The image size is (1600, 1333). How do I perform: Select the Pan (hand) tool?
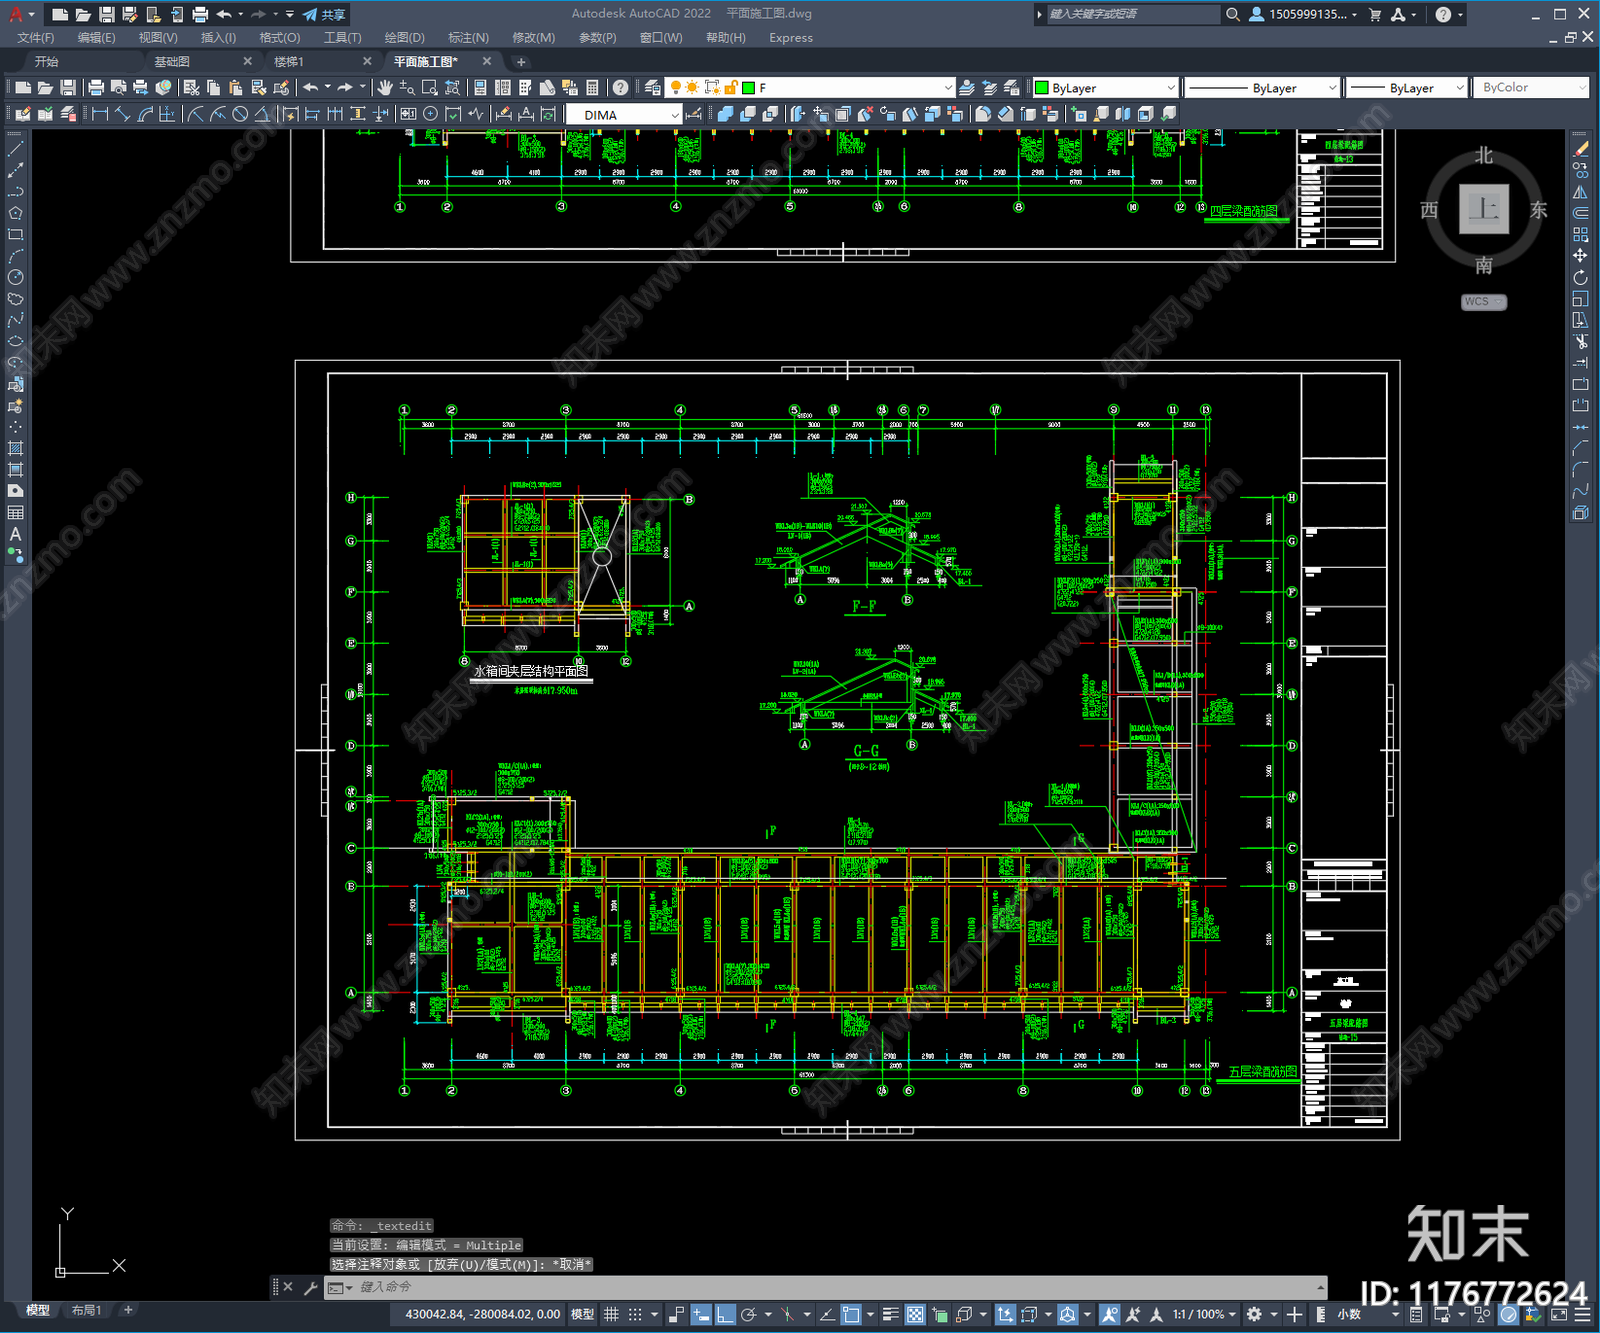tap(385, 88)
